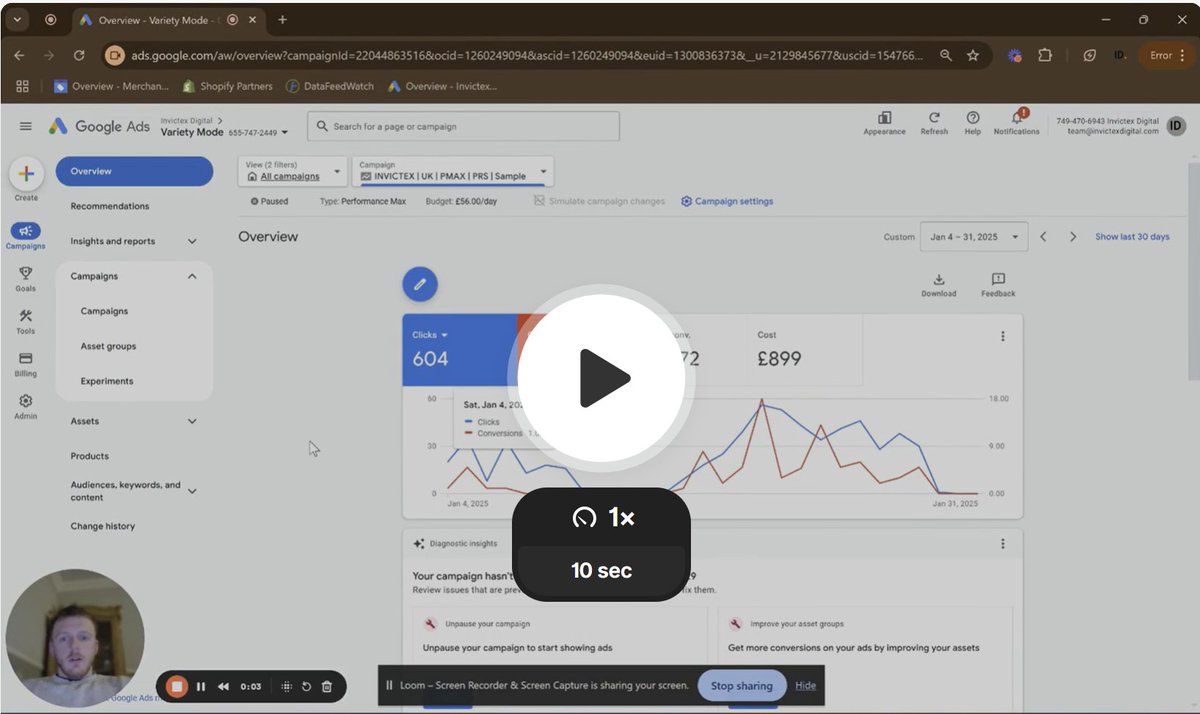Open Recommendations page
Viewport: 1200px width, 714px height.
coord(110,206)
